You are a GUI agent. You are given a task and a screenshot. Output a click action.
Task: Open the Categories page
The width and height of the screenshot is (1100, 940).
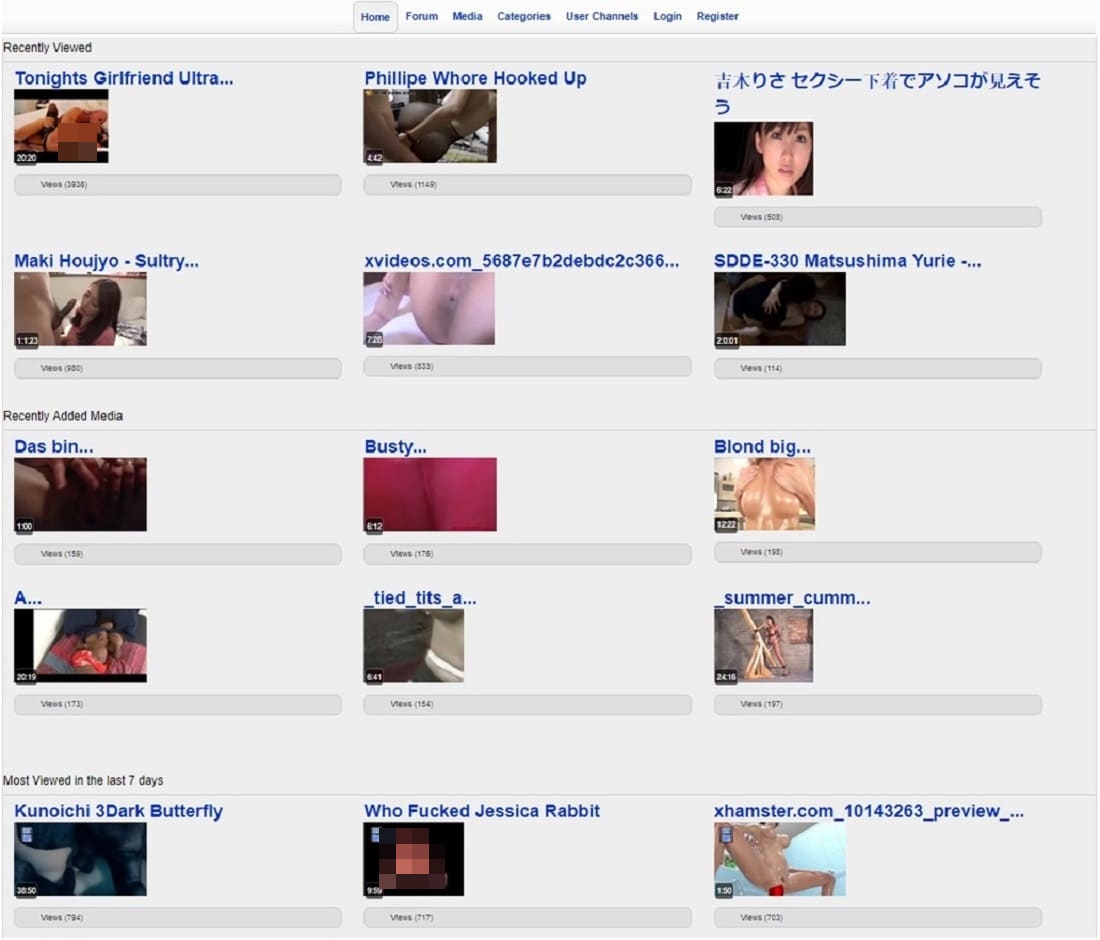point(524,17)
